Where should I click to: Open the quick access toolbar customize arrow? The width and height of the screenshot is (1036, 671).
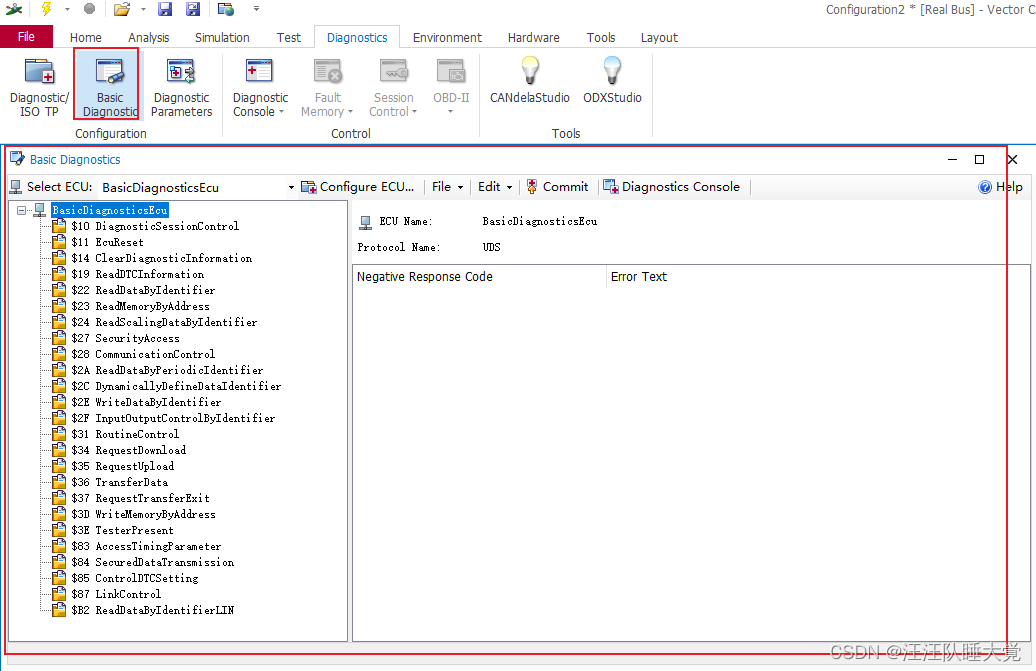pos(256,9)
